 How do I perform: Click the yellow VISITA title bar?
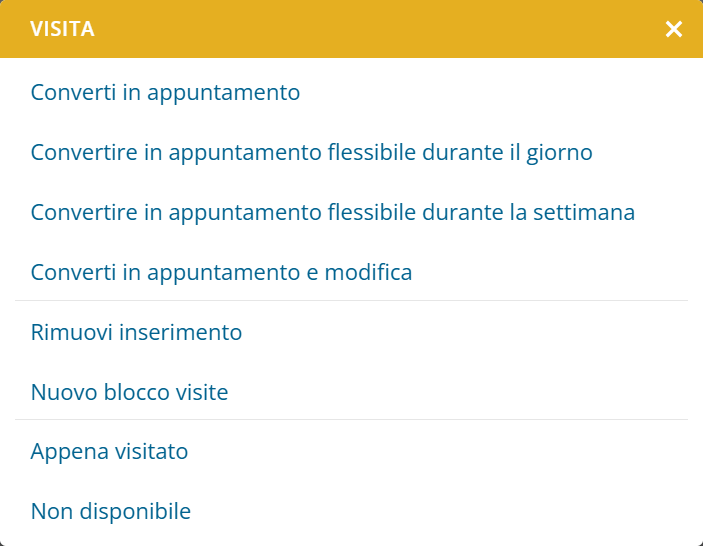point(350,29)
